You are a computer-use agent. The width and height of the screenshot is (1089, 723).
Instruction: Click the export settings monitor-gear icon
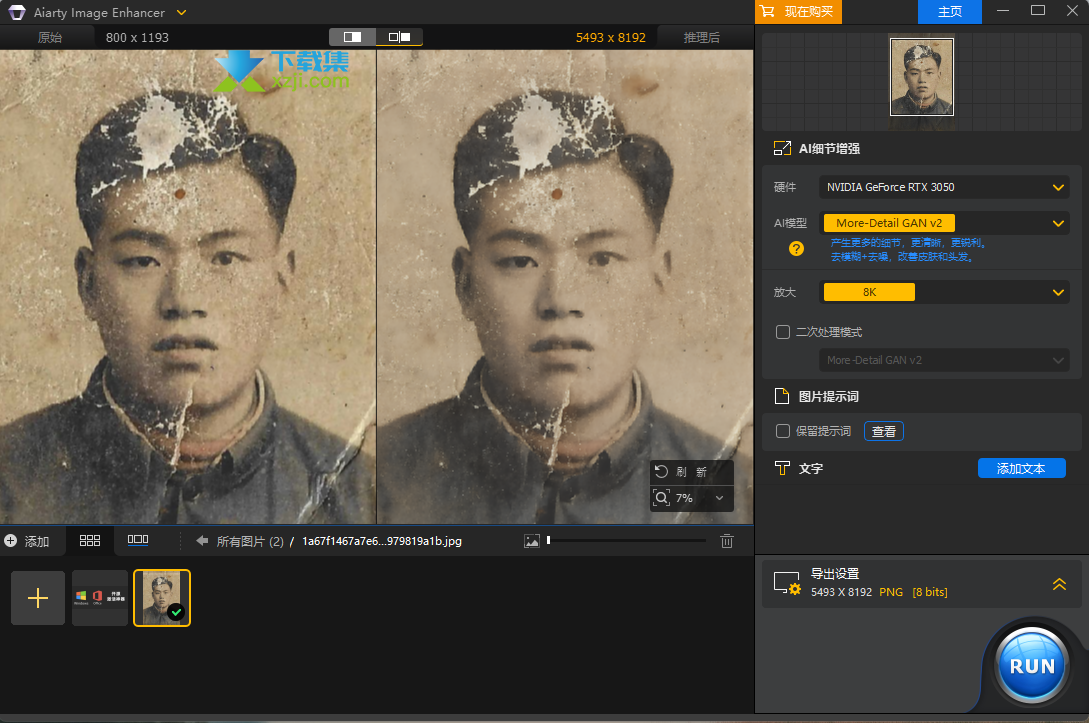tap(787, 583)
